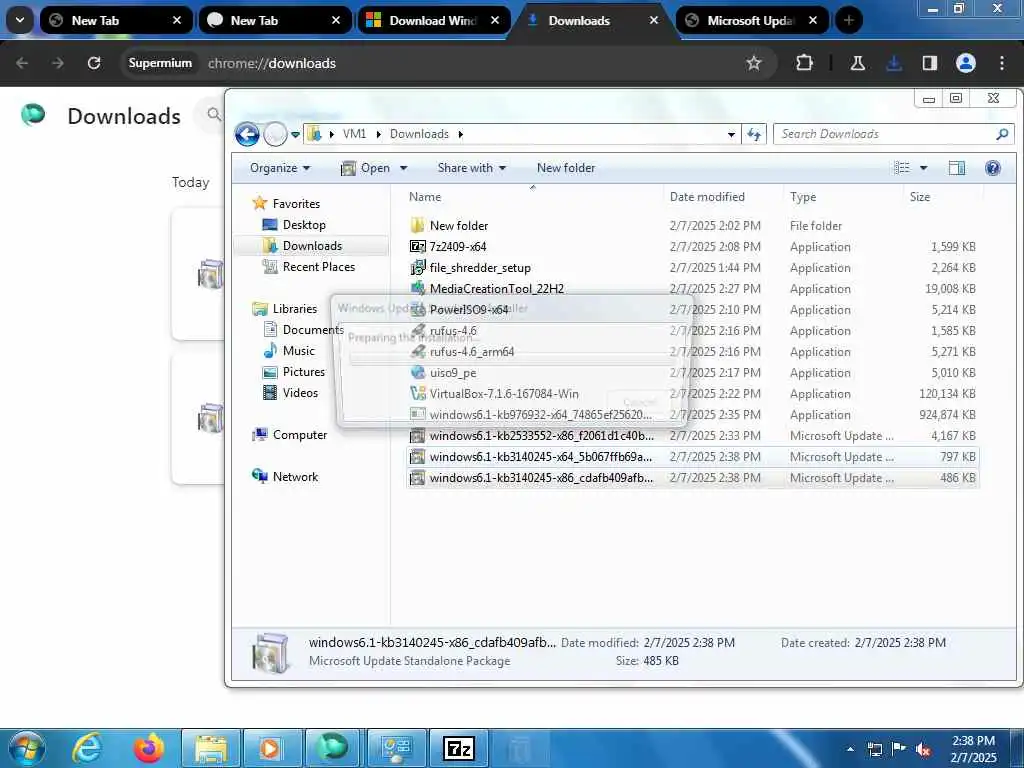This screenshot has width=1024, height=768.
Task: Open Explorer Help question mark icon
Action: pos(993,168)
